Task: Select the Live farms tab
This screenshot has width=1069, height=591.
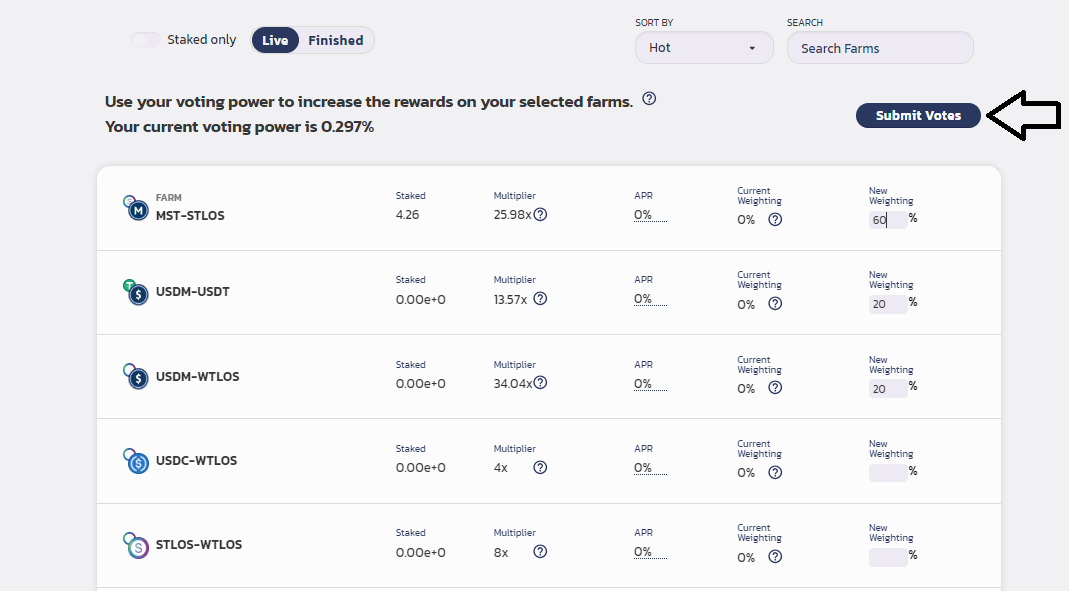Action: [x=275, y=41]
